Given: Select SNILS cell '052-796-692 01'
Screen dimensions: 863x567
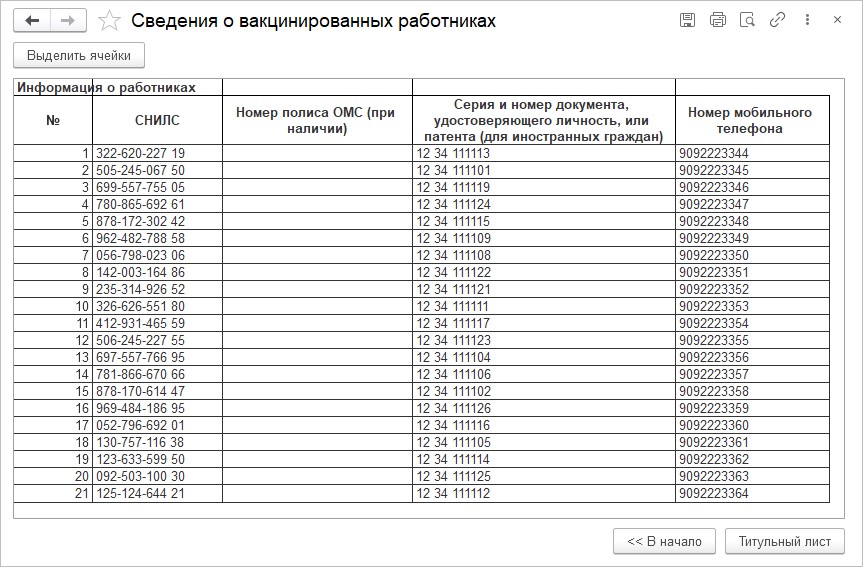Looking at the screenshot, I should coord(157,426).
